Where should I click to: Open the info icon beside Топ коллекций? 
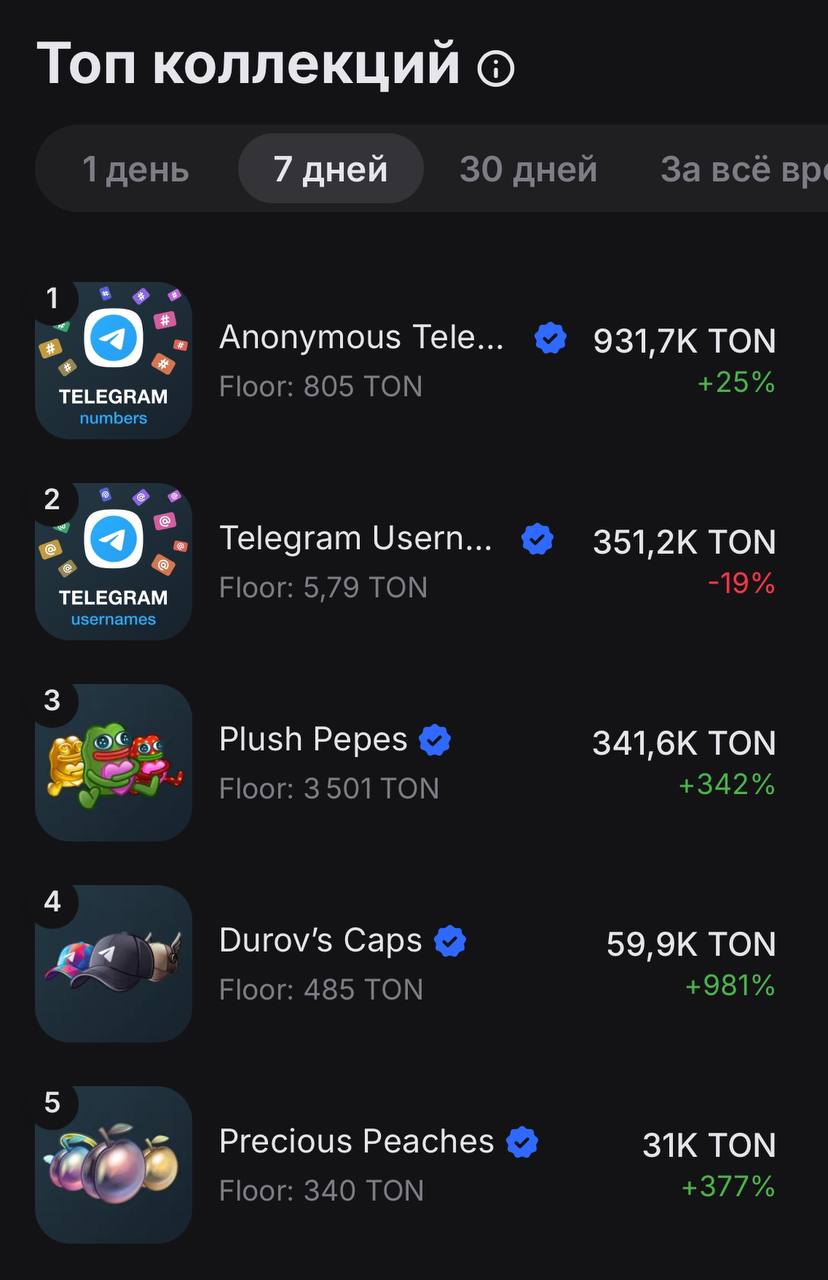coord(496,68)
